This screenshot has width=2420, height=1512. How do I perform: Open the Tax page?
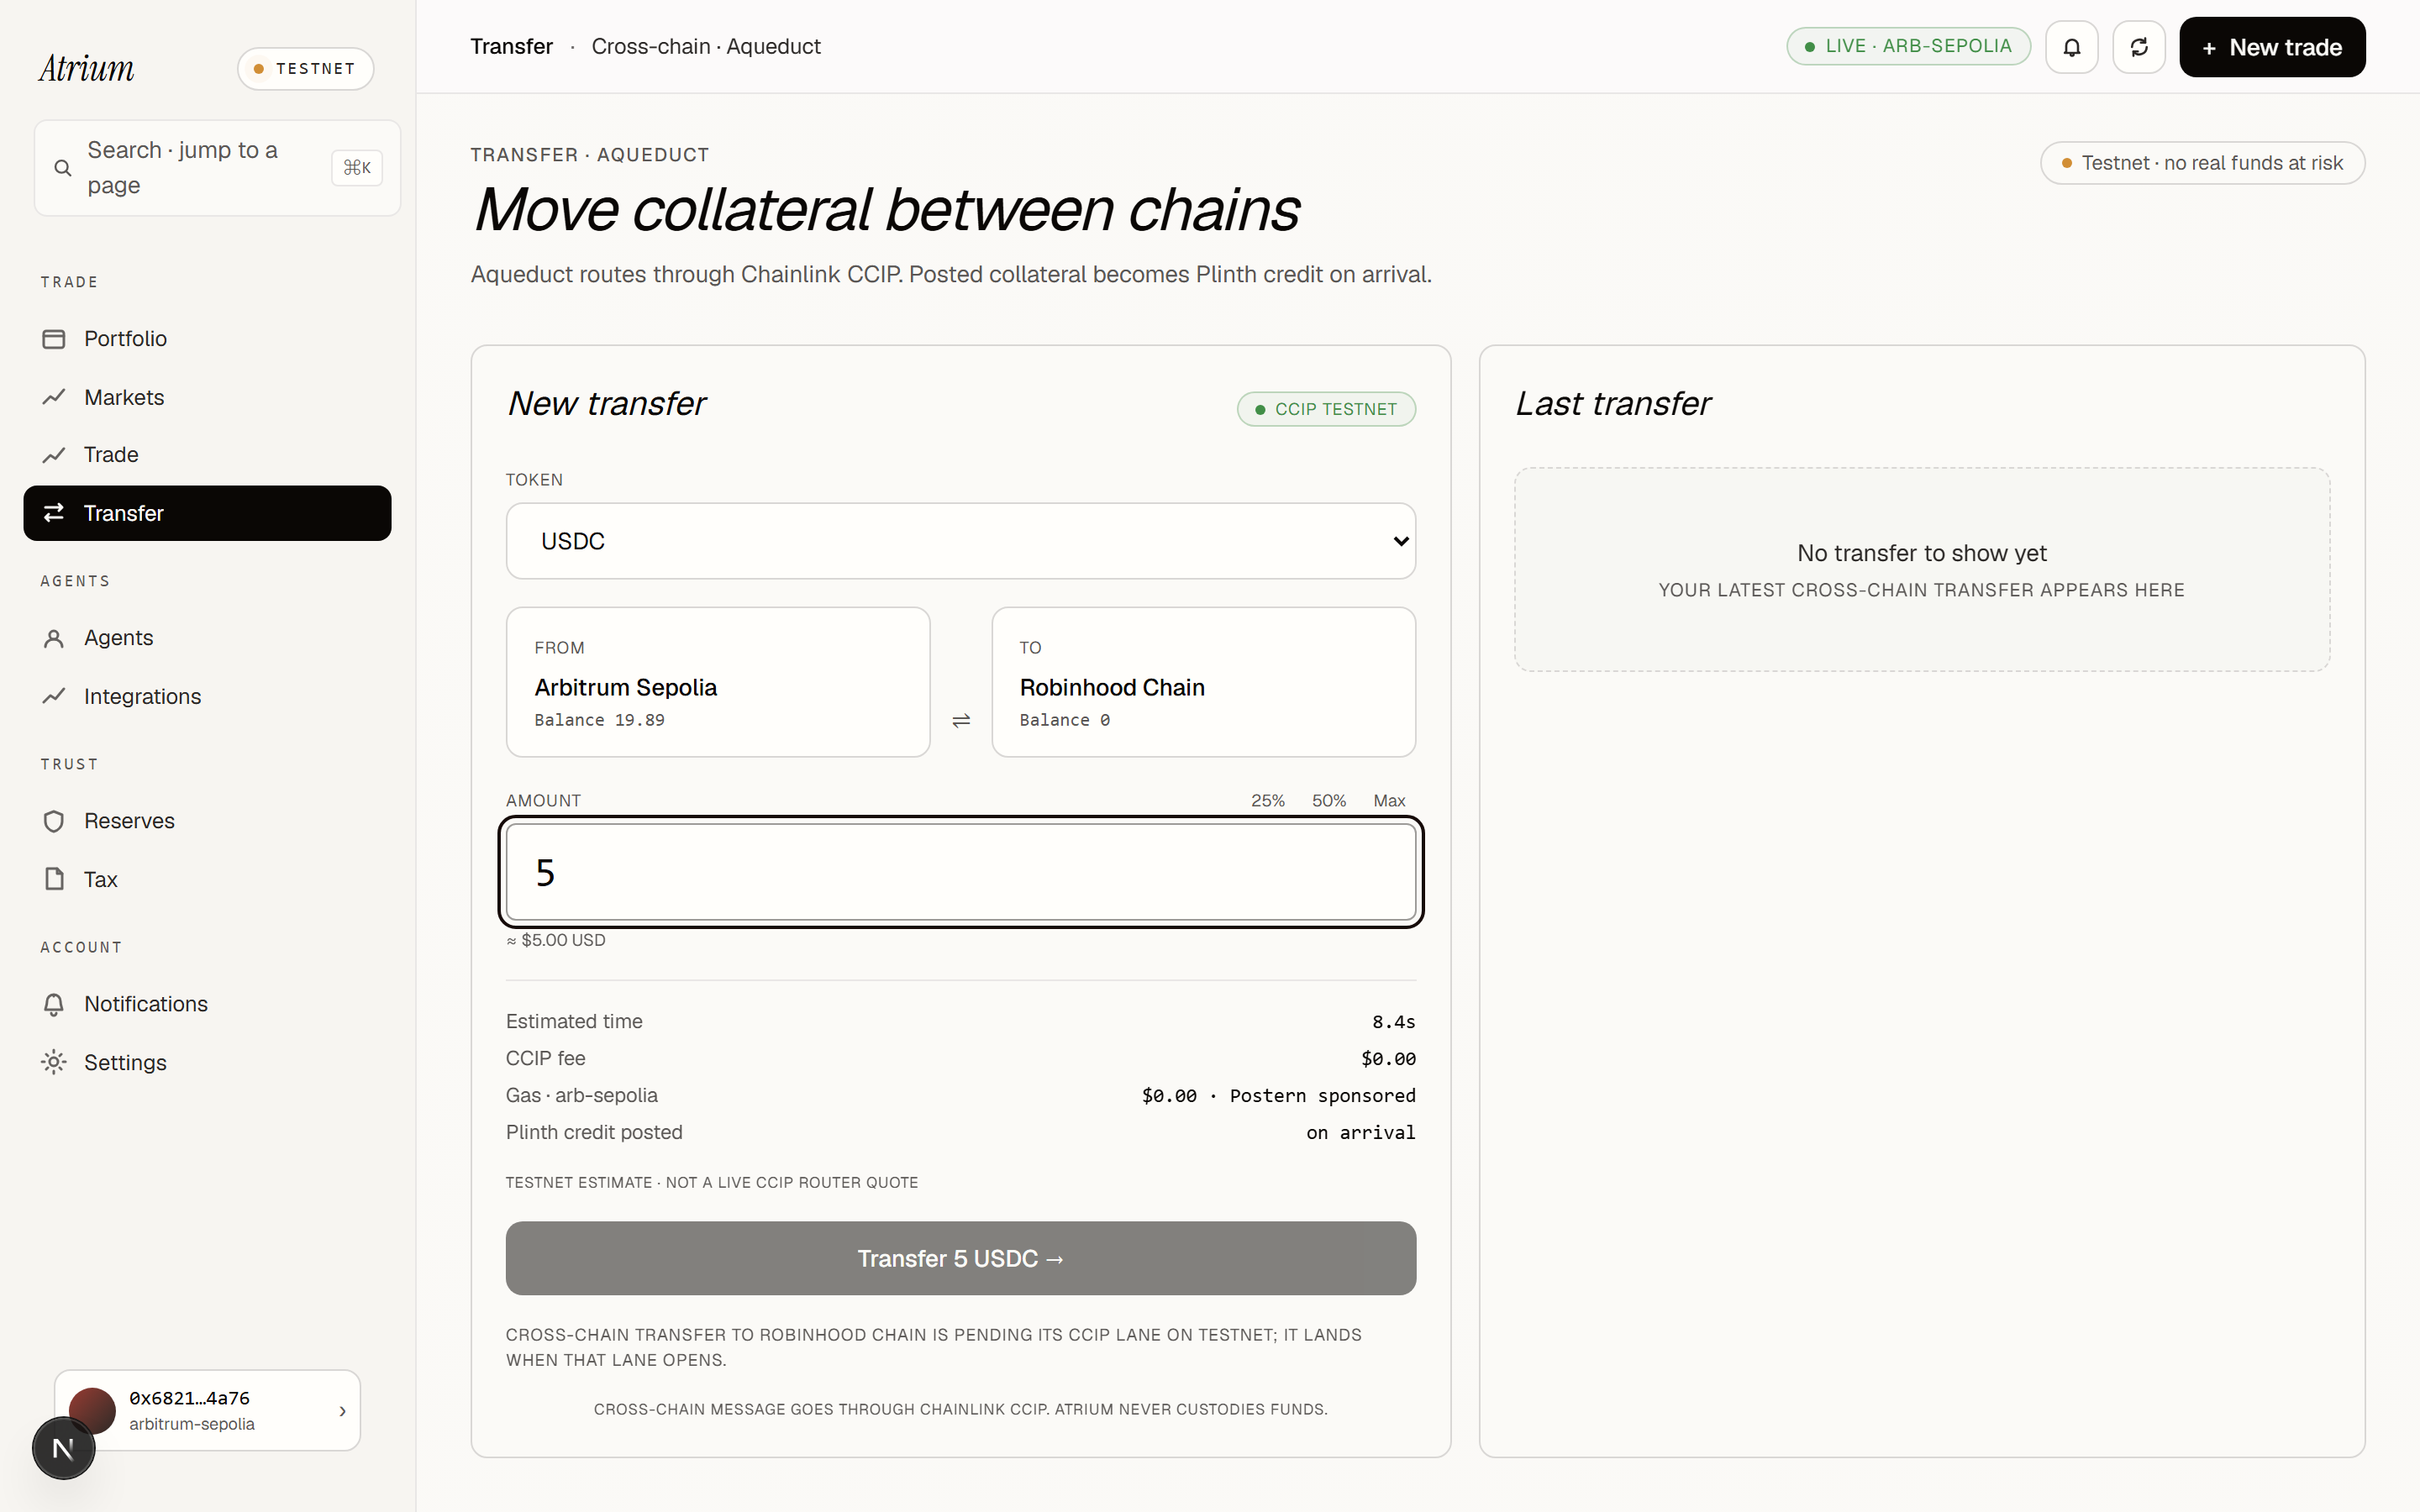click(207, 879)
